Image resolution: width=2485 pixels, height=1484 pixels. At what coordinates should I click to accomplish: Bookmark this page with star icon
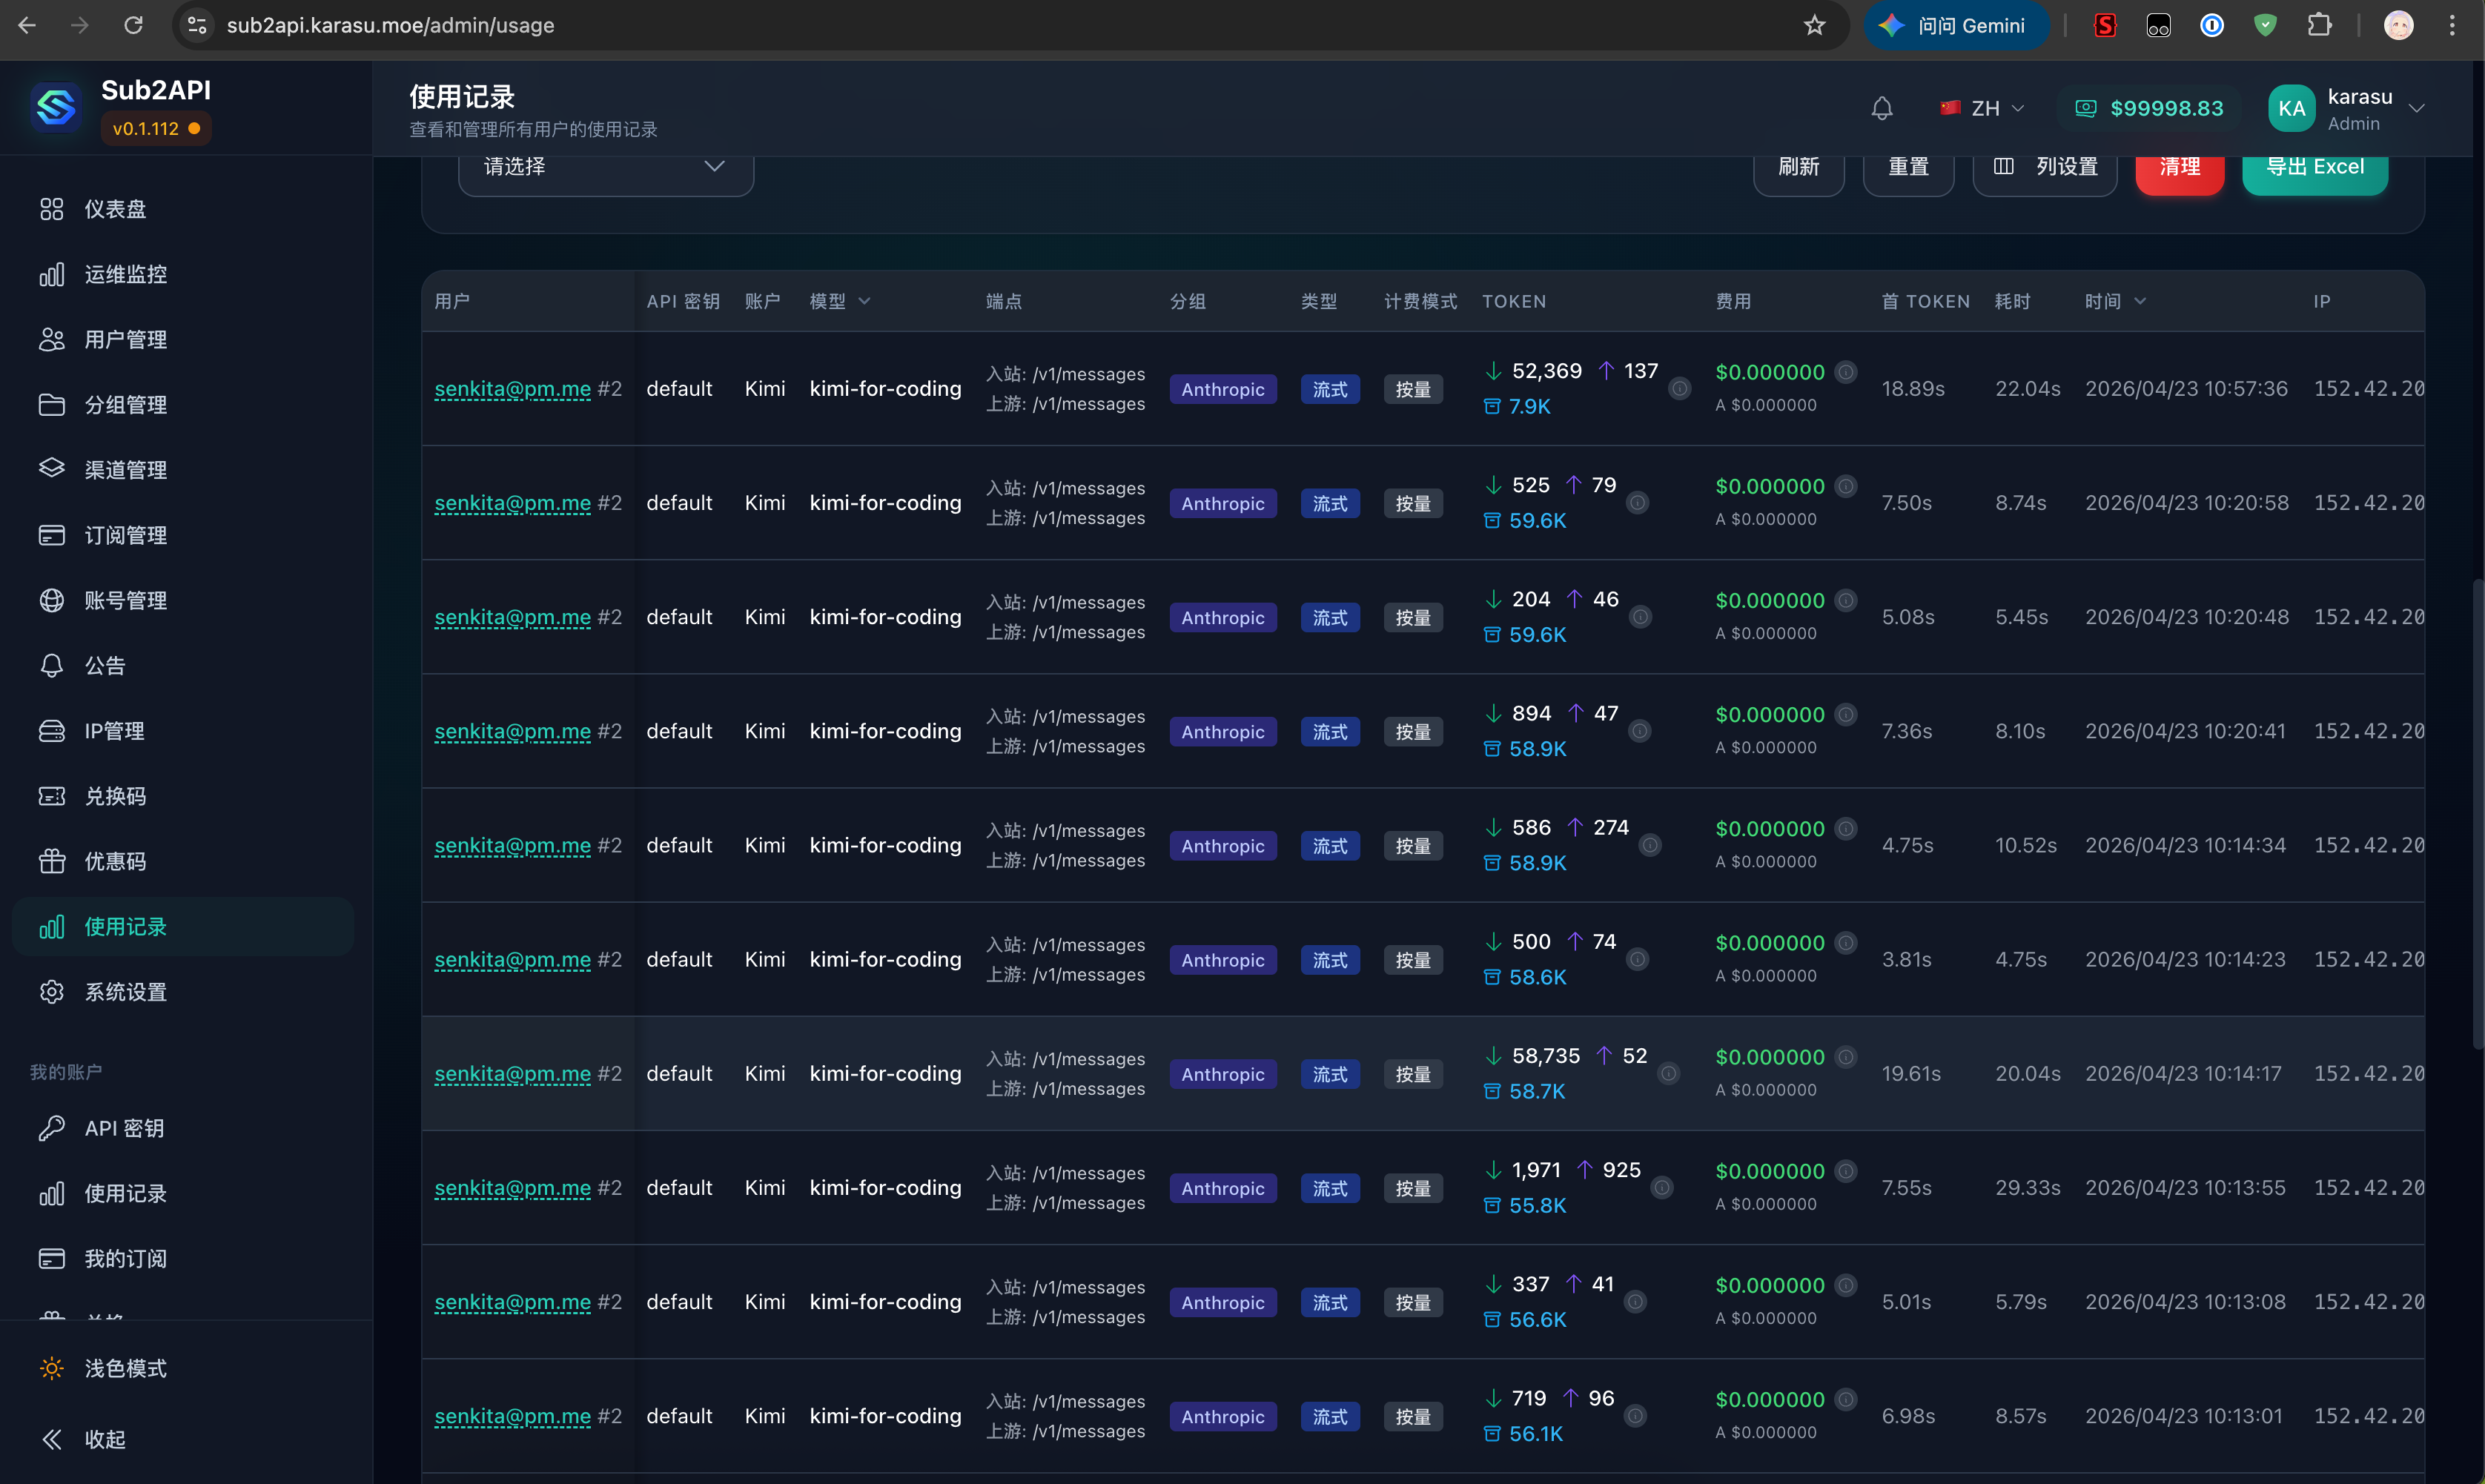tap(1814, 25)
